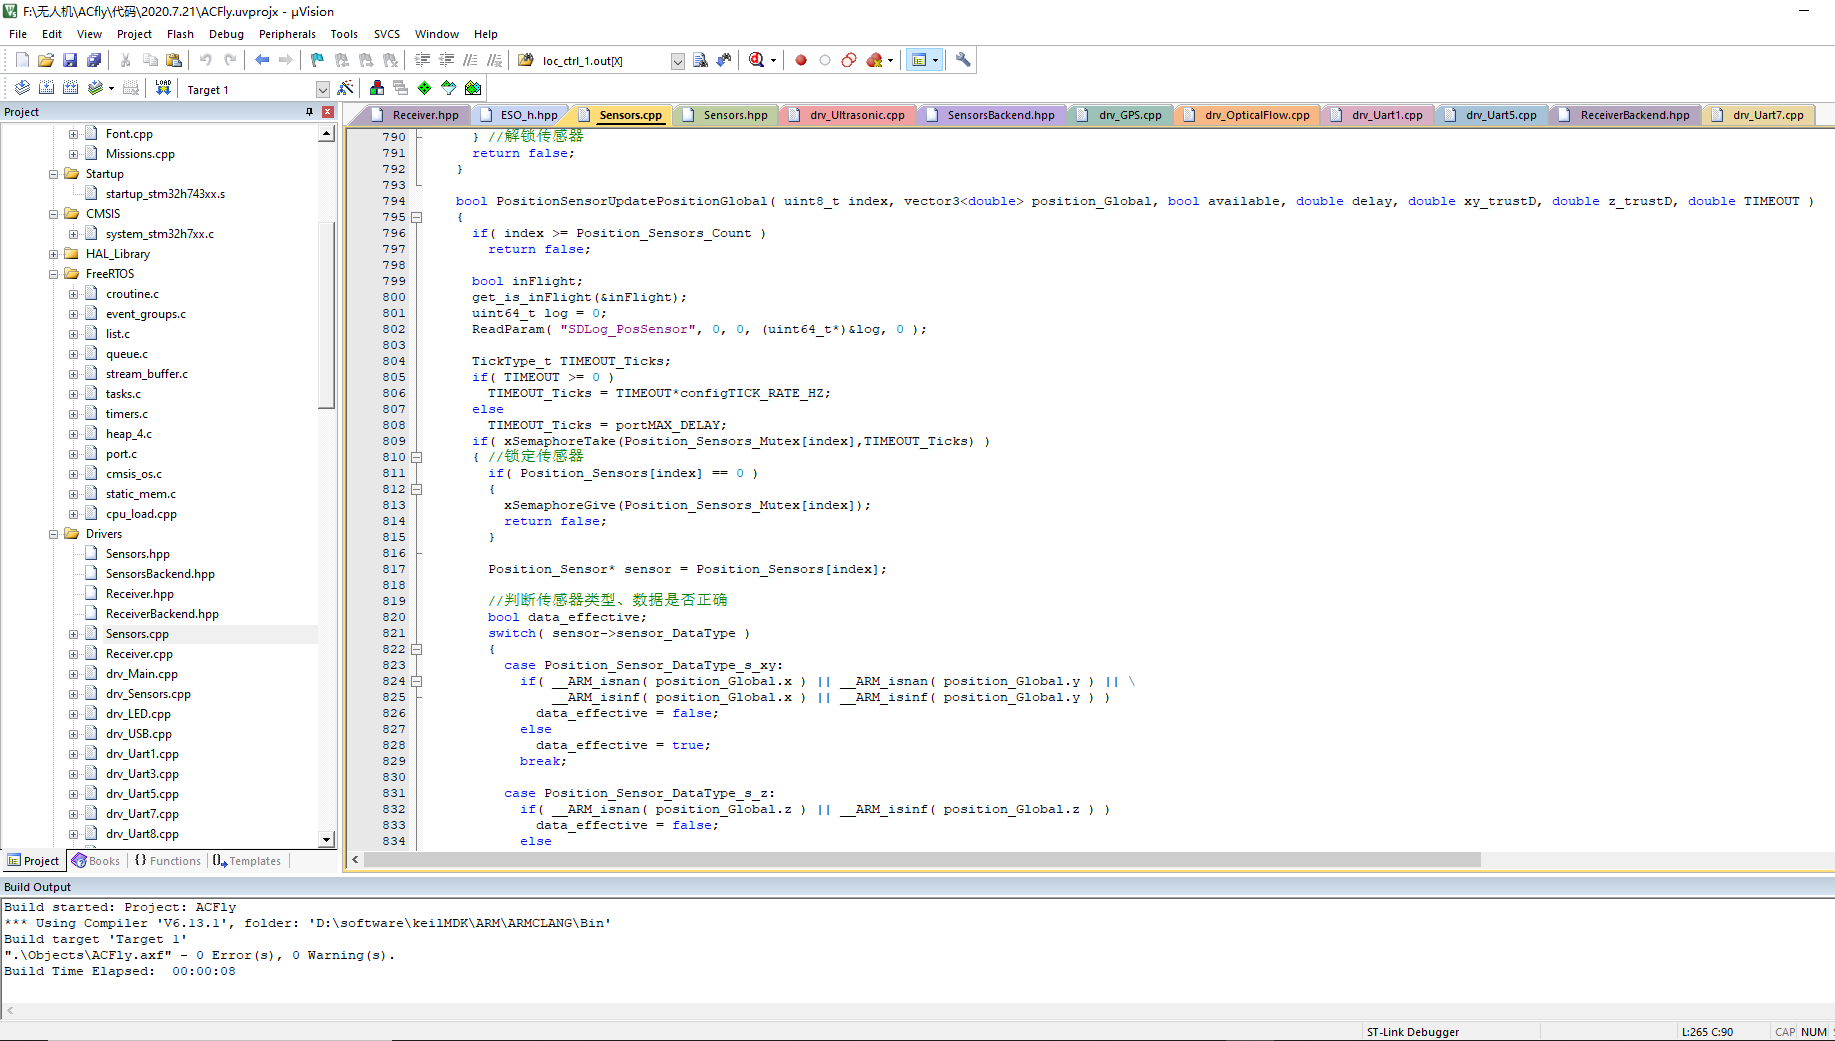This screenshot has height=1041, width=1835.
Task: Show the Templates tab
Action: 247,861
